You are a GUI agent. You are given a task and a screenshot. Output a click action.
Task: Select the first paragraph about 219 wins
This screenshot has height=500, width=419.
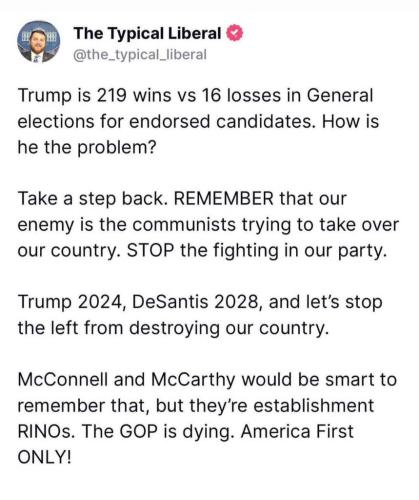pos(198,121)
